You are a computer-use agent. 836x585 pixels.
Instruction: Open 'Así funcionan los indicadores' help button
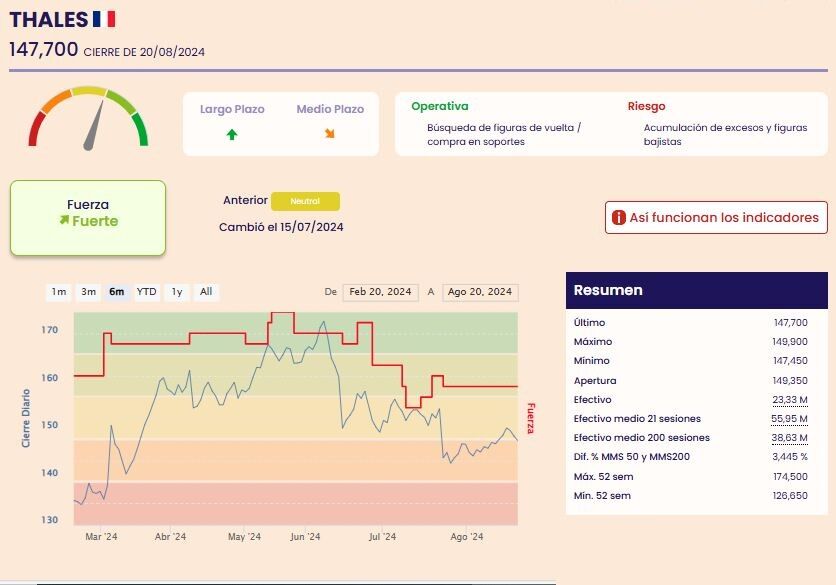(x=716, y=218)
